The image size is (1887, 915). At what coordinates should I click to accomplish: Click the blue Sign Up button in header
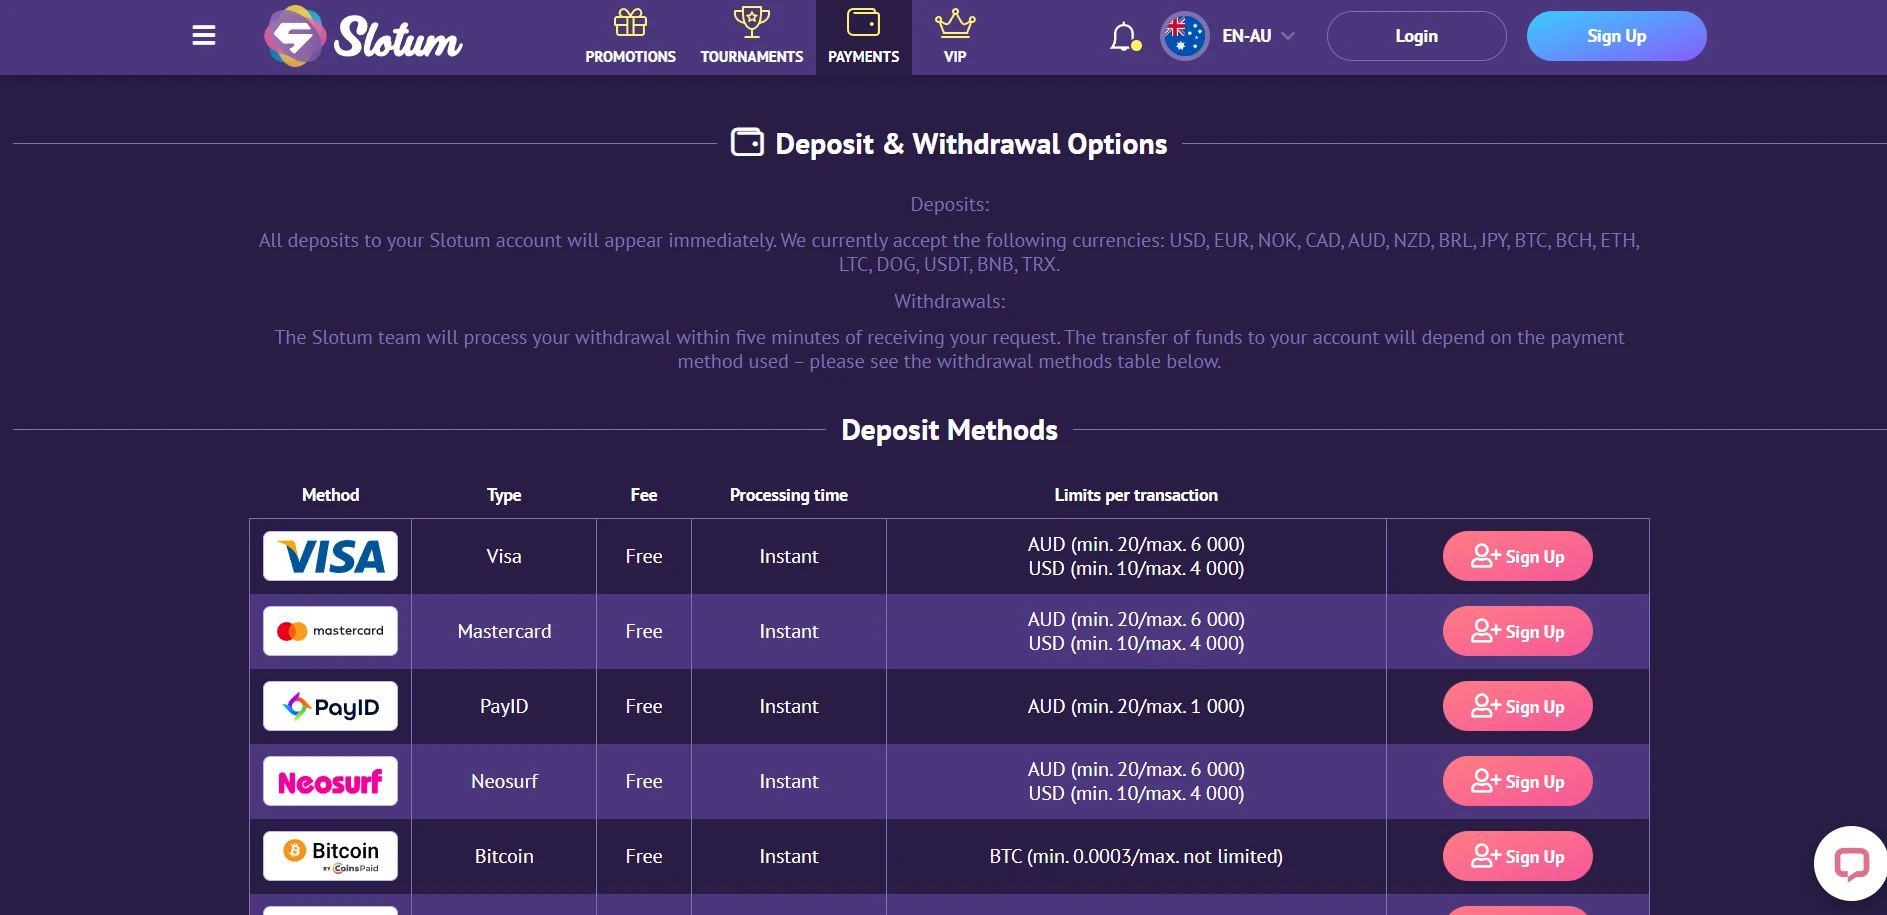click(x=1616, y=36)
